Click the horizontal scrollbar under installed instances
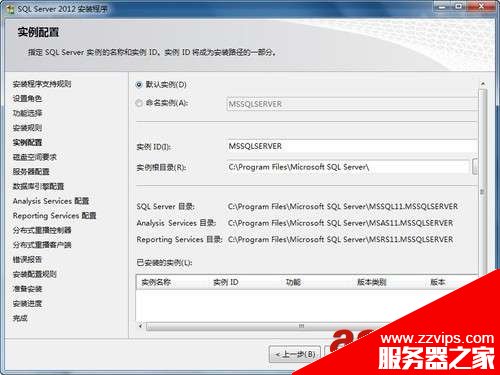The image size is (500, 375). pyautogui.click(x=267, y=326)
